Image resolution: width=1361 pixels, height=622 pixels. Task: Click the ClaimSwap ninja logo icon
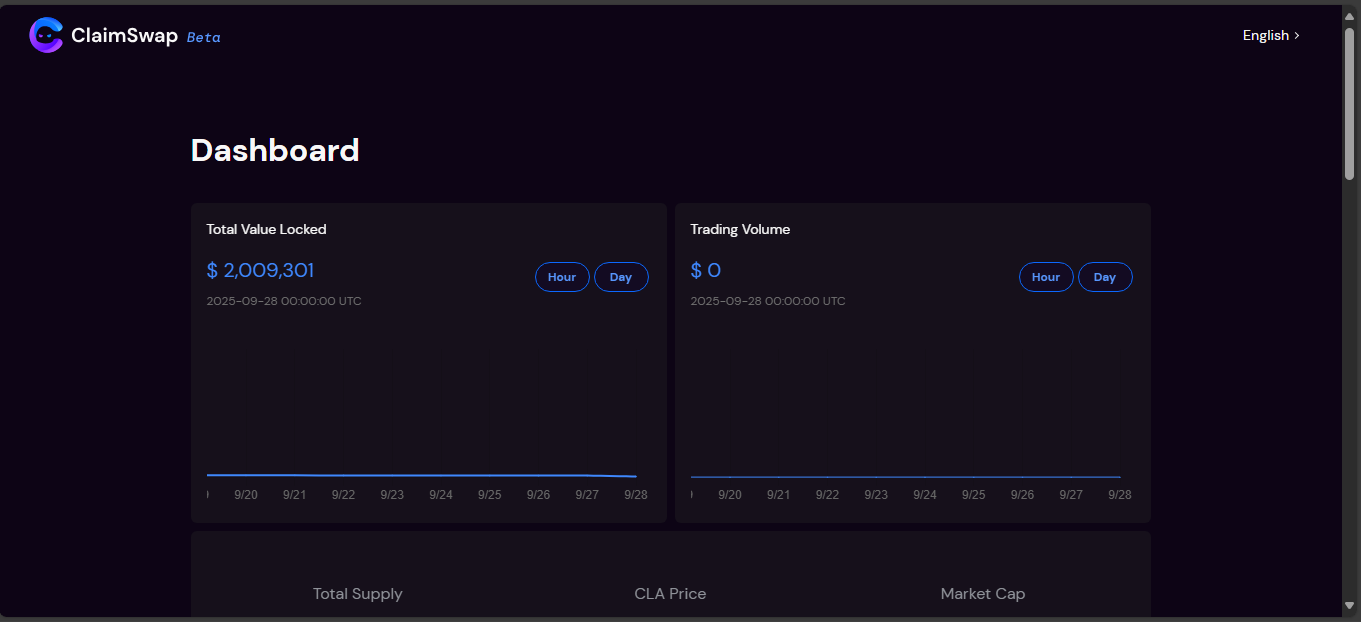46,36
